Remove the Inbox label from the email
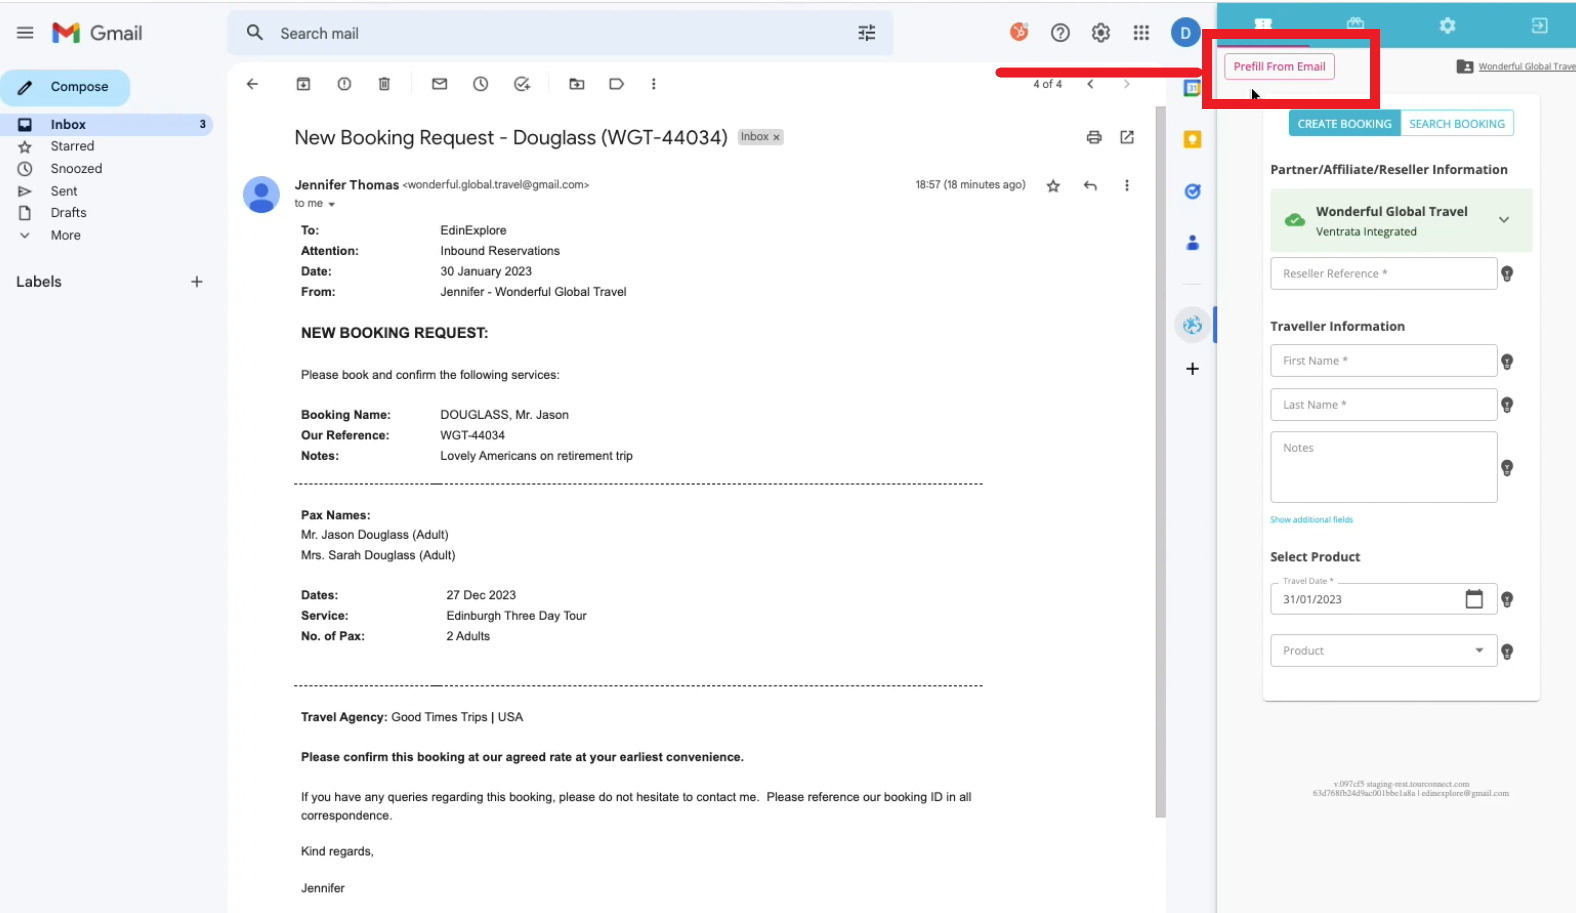This screenshot has height=913, width=1576. point(776,138)
